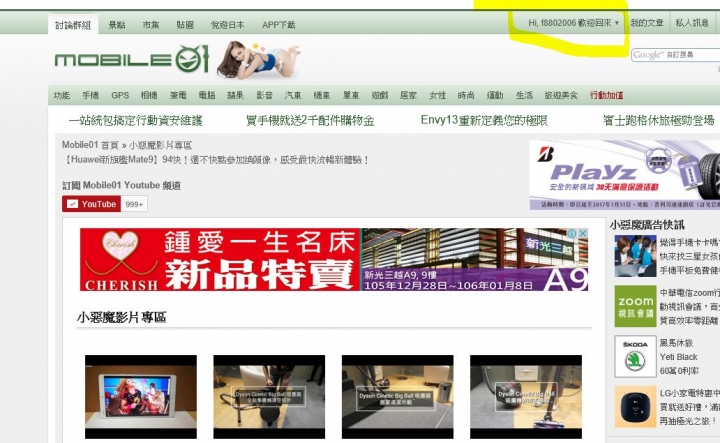The width and height of the screenshot is (720, 443).
Task: Open the 電腦 category menu
Action: pyautogui.click(x=207, y=95)
